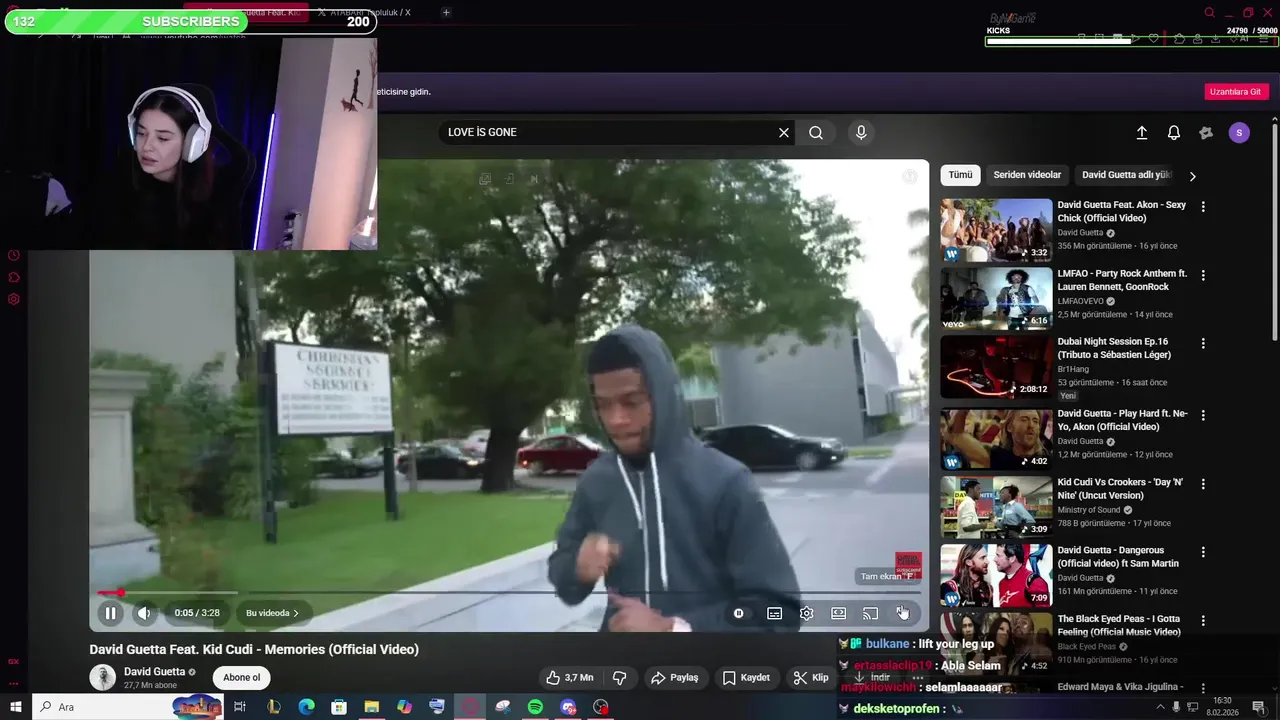Open 'David Guetta' channel name link

[154, 672]
